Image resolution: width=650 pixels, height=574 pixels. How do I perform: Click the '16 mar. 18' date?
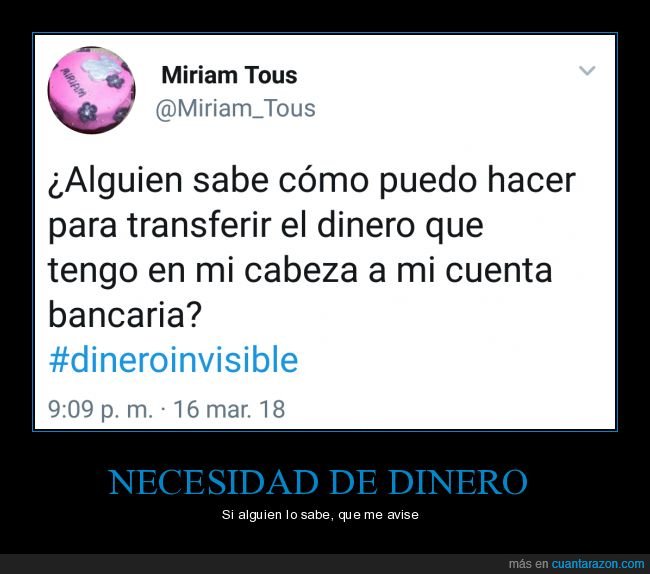pos(229,409)
